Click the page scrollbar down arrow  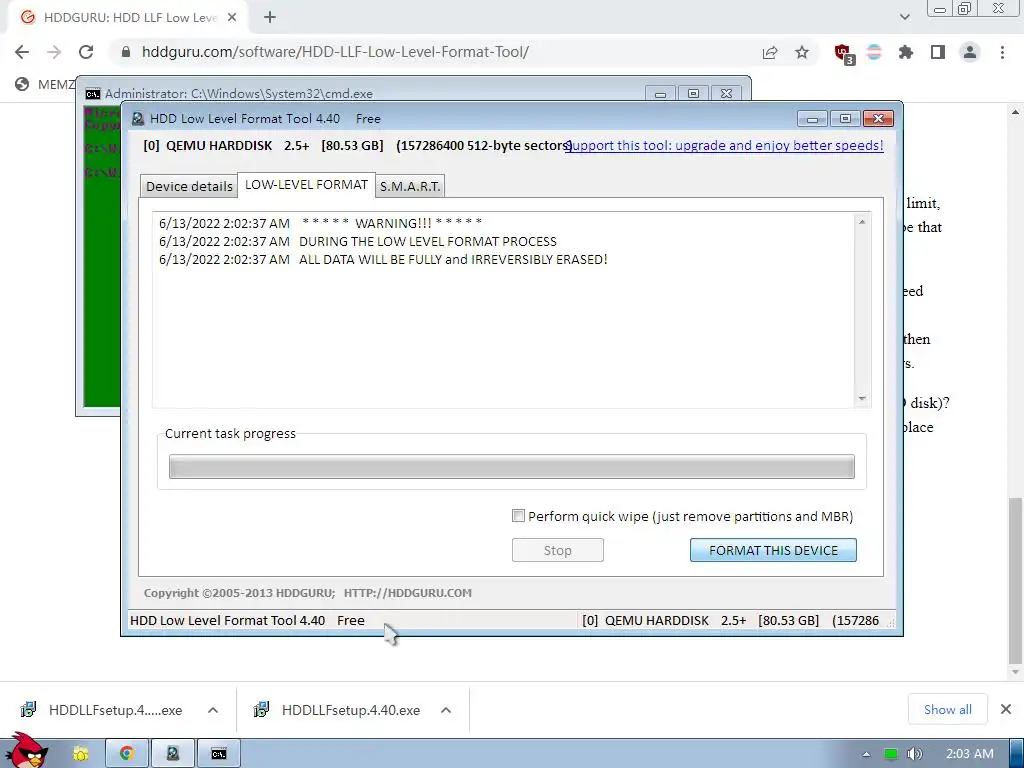[1015, 672]
